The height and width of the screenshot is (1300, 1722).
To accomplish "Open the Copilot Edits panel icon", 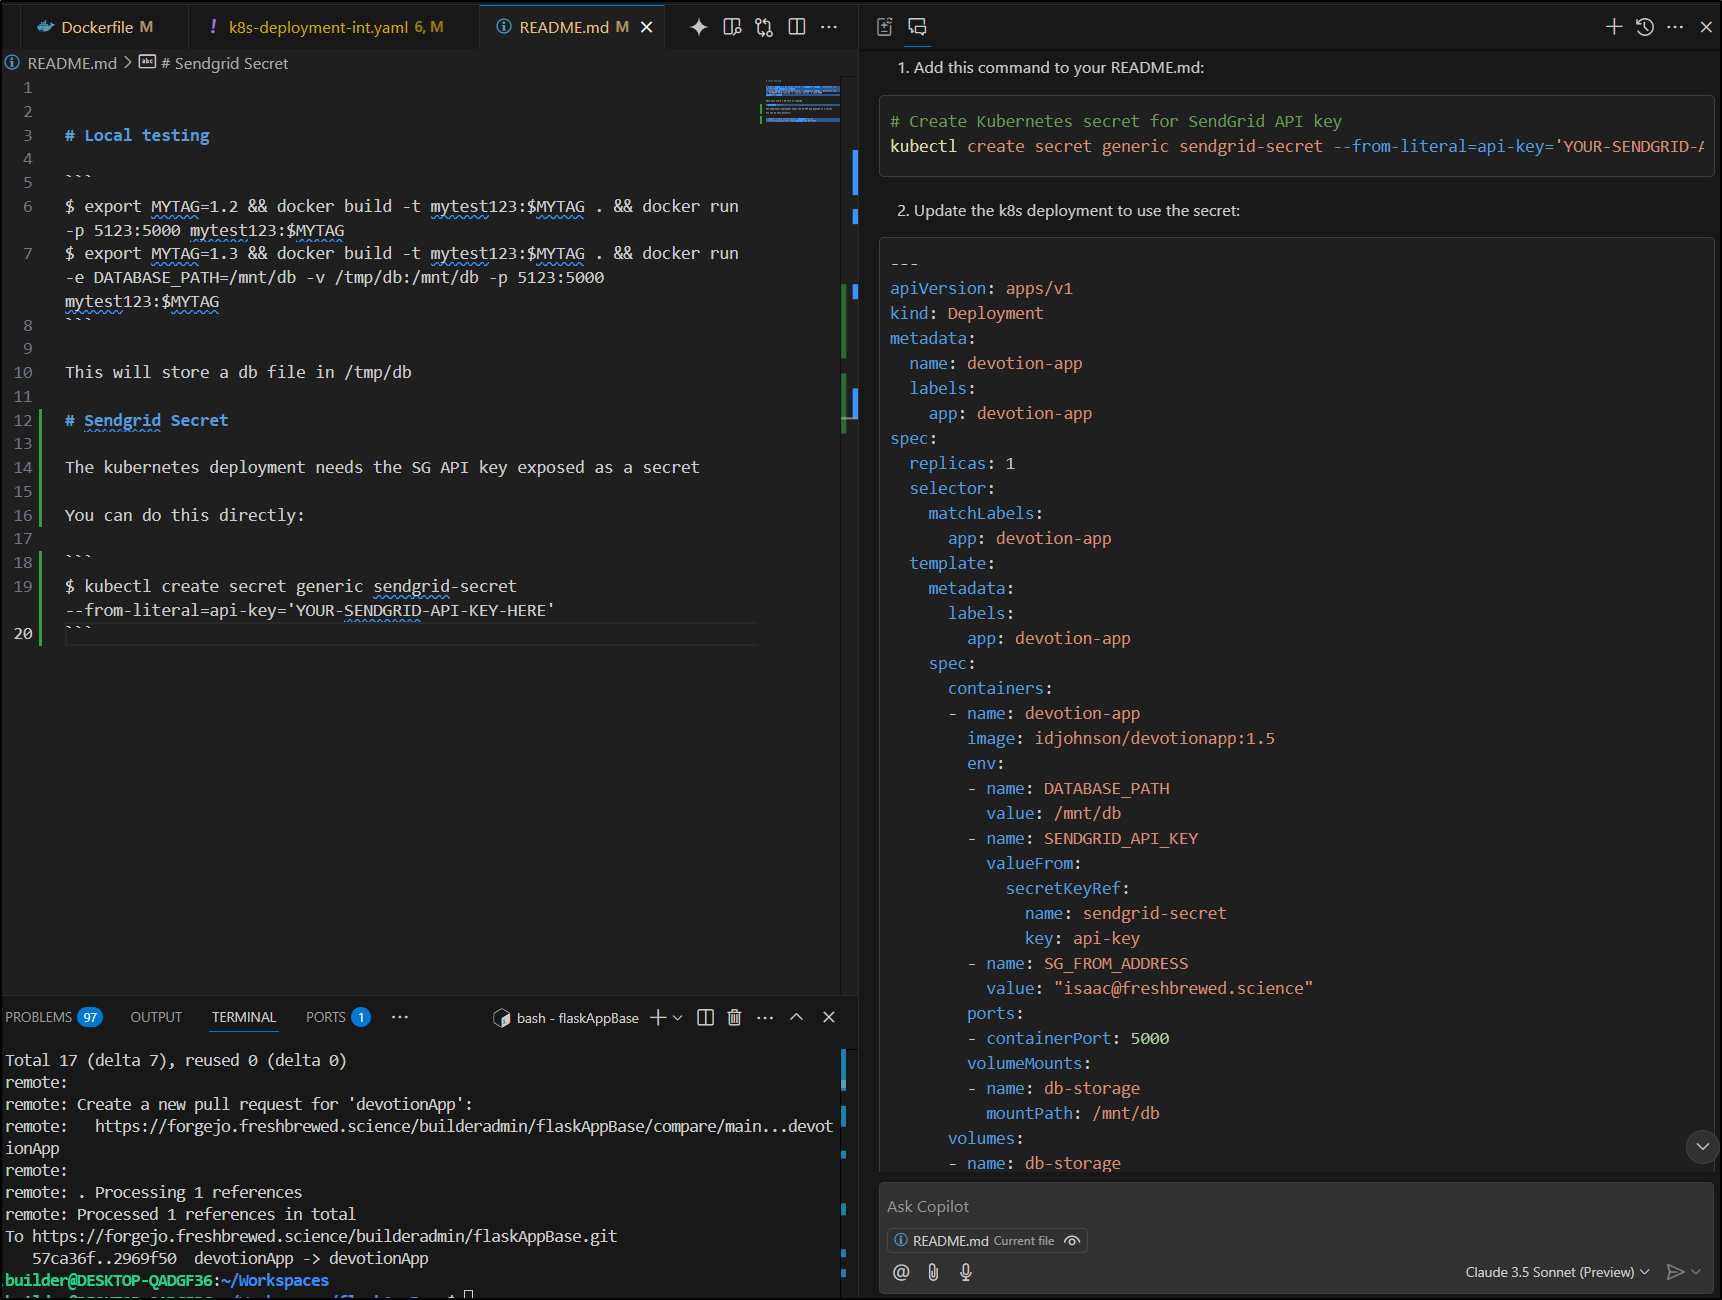I will [x=885, y=27].
